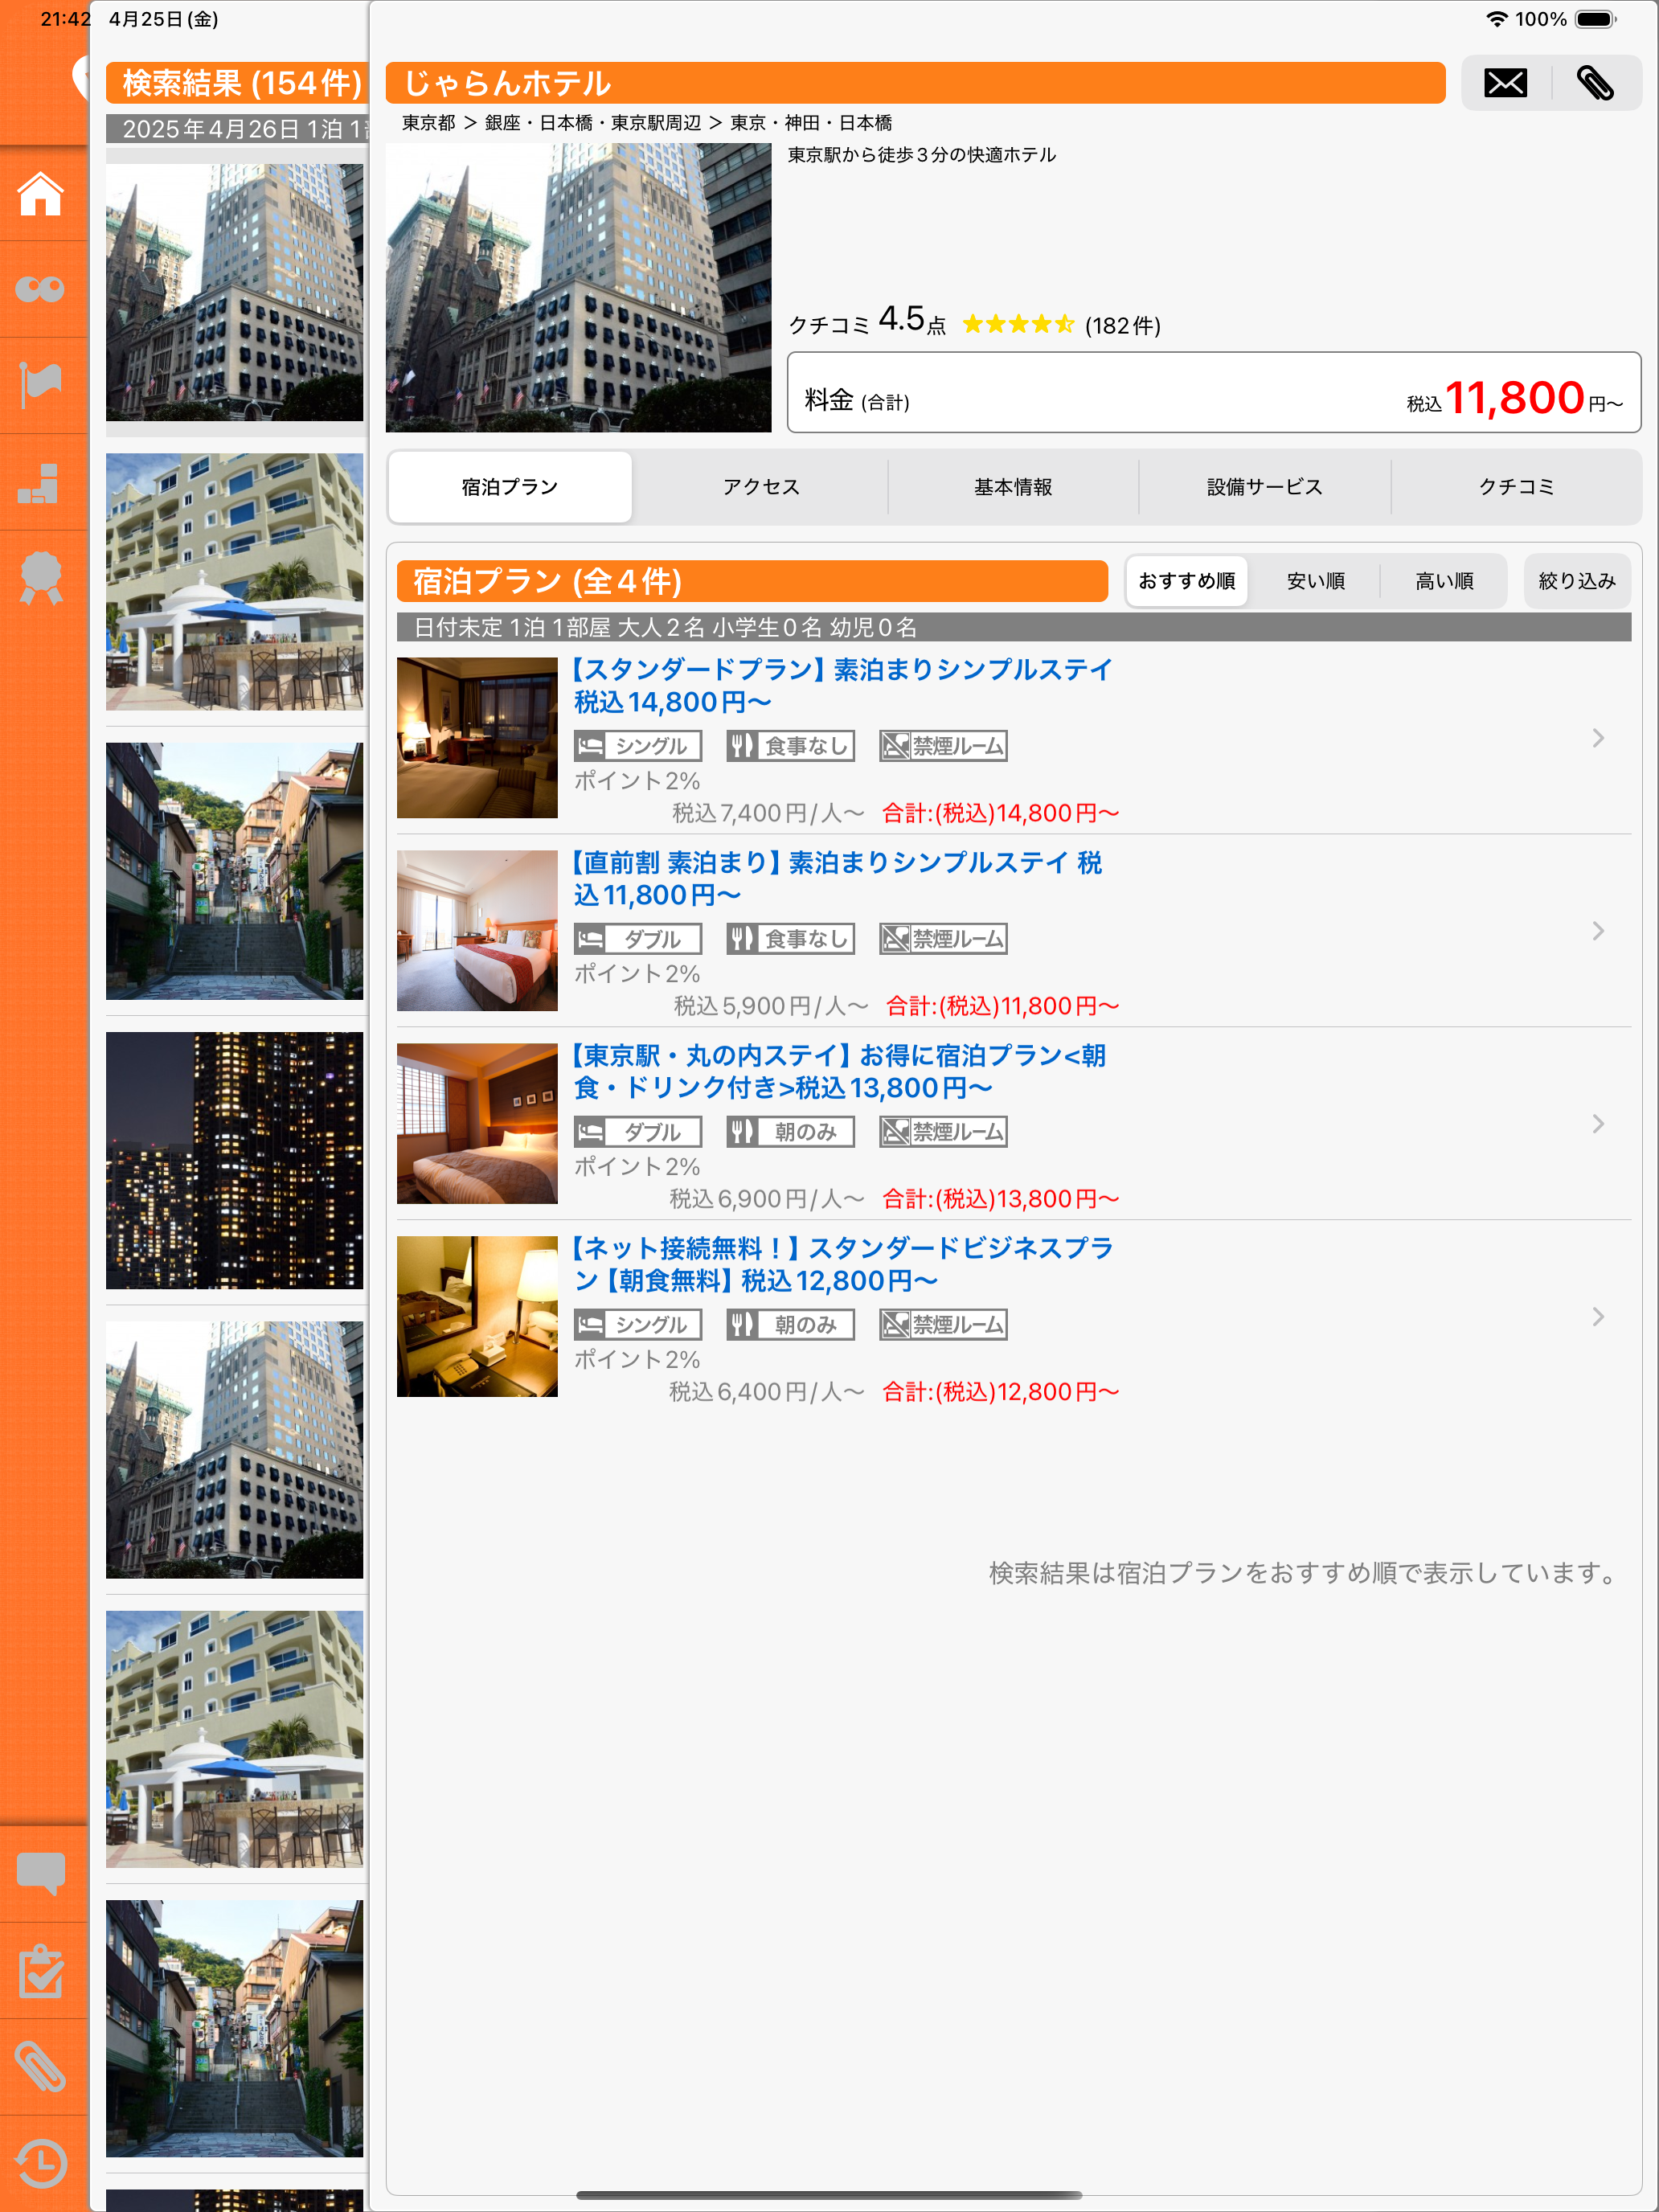The width and height of the screenshot is (1659, 2212).
Task: Open the sidebar paperclip icon
Action: (x=41, y=2066)
